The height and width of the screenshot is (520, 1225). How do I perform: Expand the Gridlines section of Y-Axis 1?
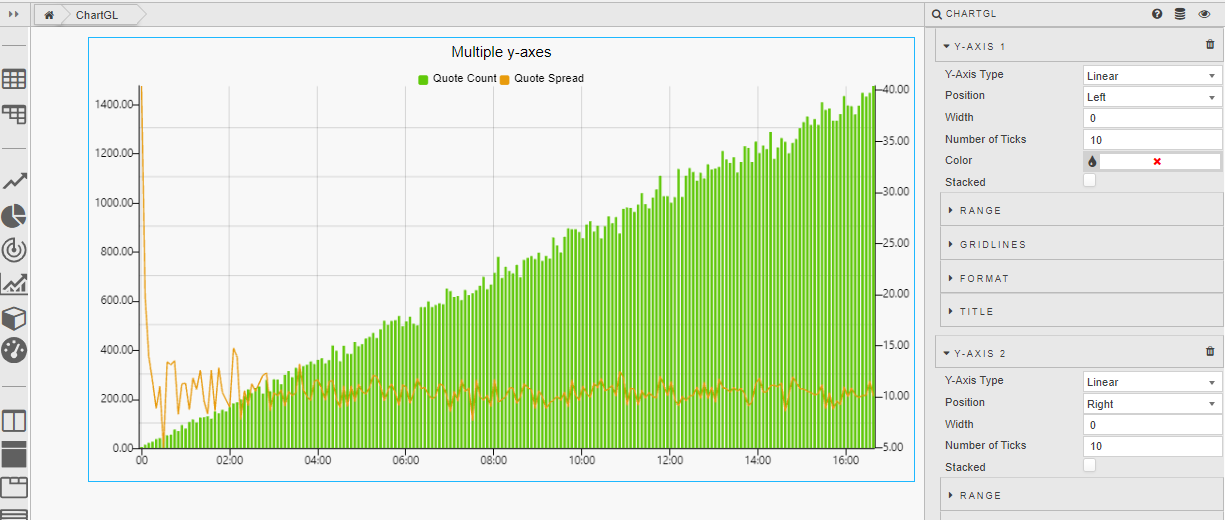pyautogui.click(x=992, y=245)
